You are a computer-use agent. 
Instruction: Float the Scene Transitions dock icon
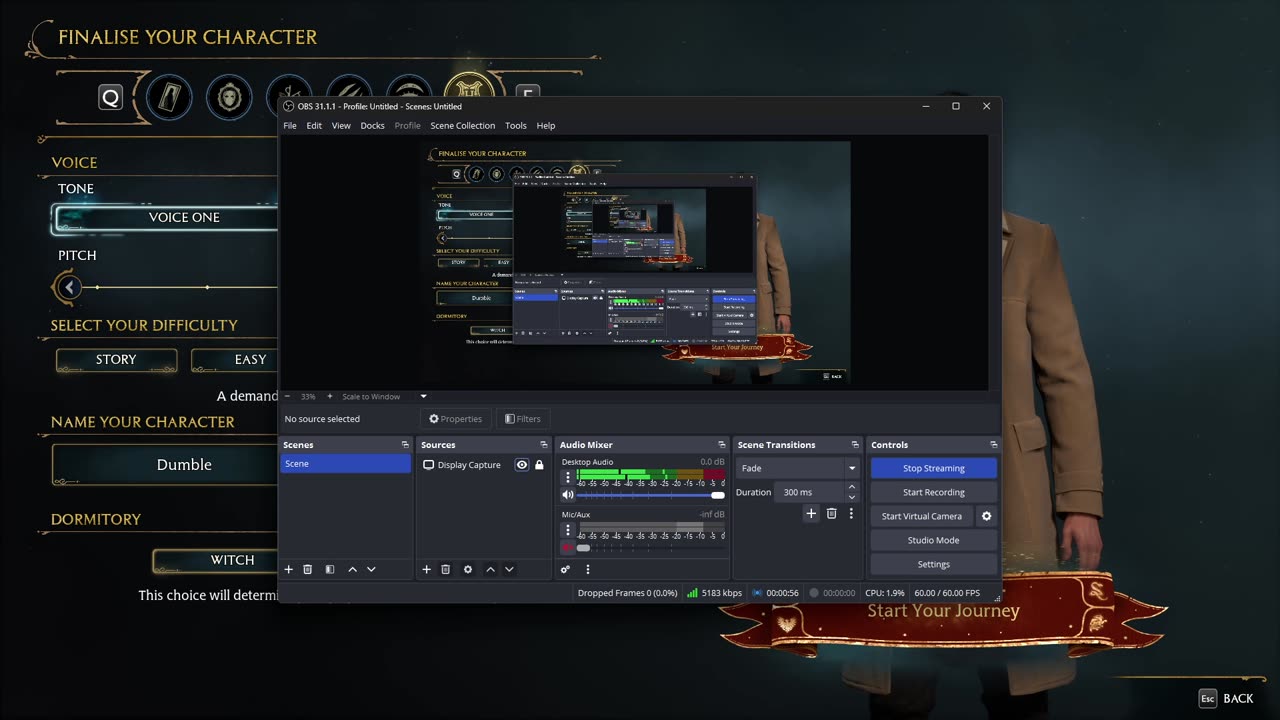tap(854, 445)
